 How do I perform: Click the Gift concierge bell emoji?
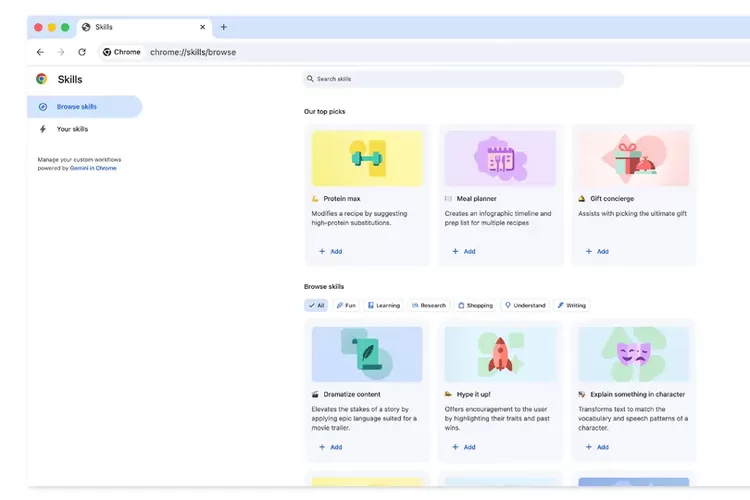point(582,199)
